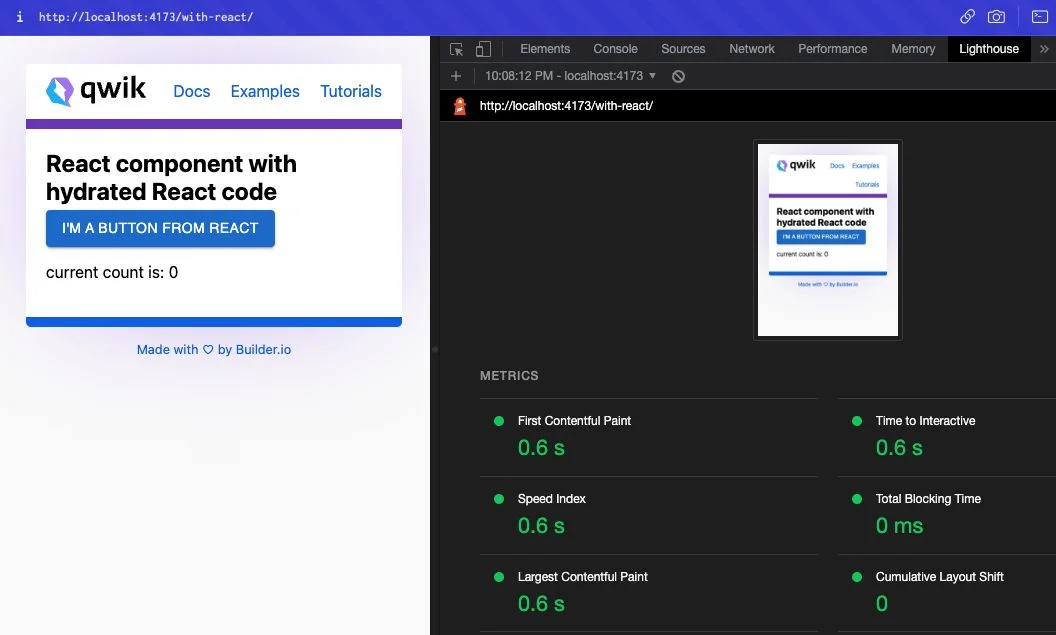1056x635 pixels.
Task: Show more DevTools tabs via double chevron
Action: click(x=1044, y=49)
